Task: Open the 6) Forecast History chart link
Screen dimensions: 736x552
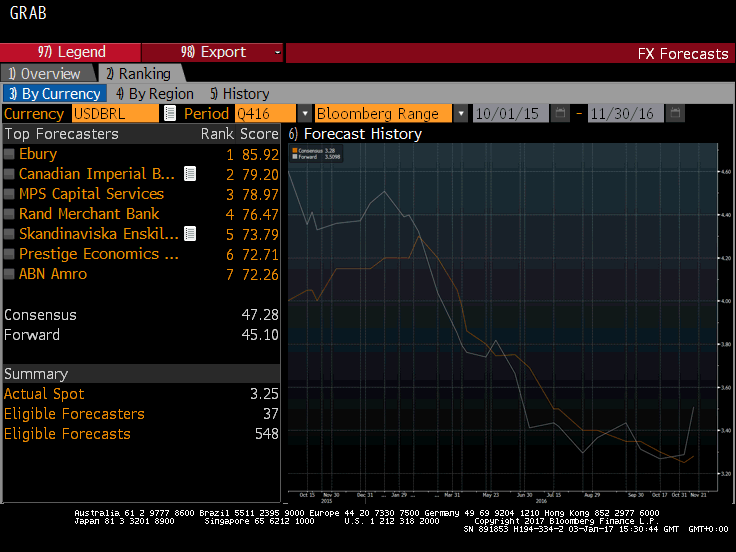Action: 355,134
